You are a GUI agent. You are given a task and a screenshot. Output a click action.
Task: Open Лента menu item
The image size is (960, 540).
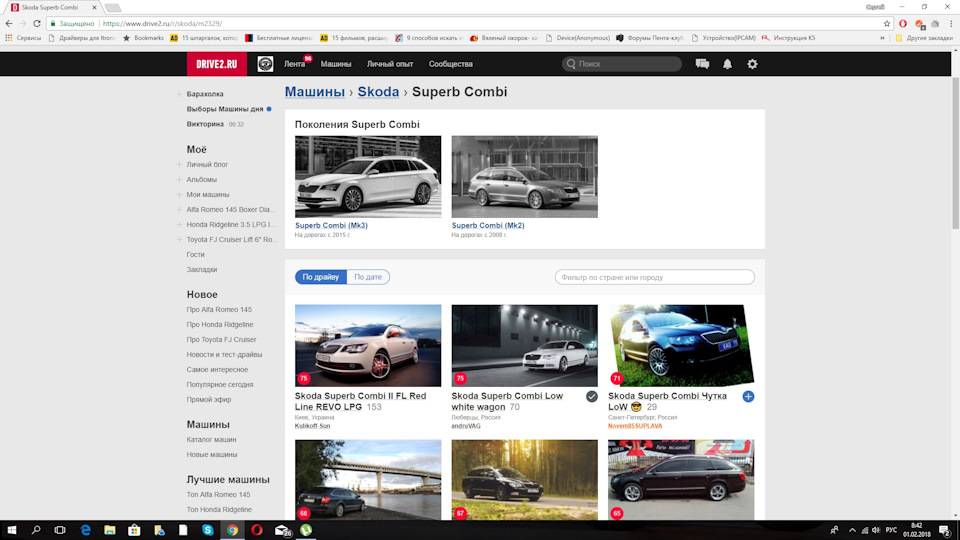click(294, 64)
